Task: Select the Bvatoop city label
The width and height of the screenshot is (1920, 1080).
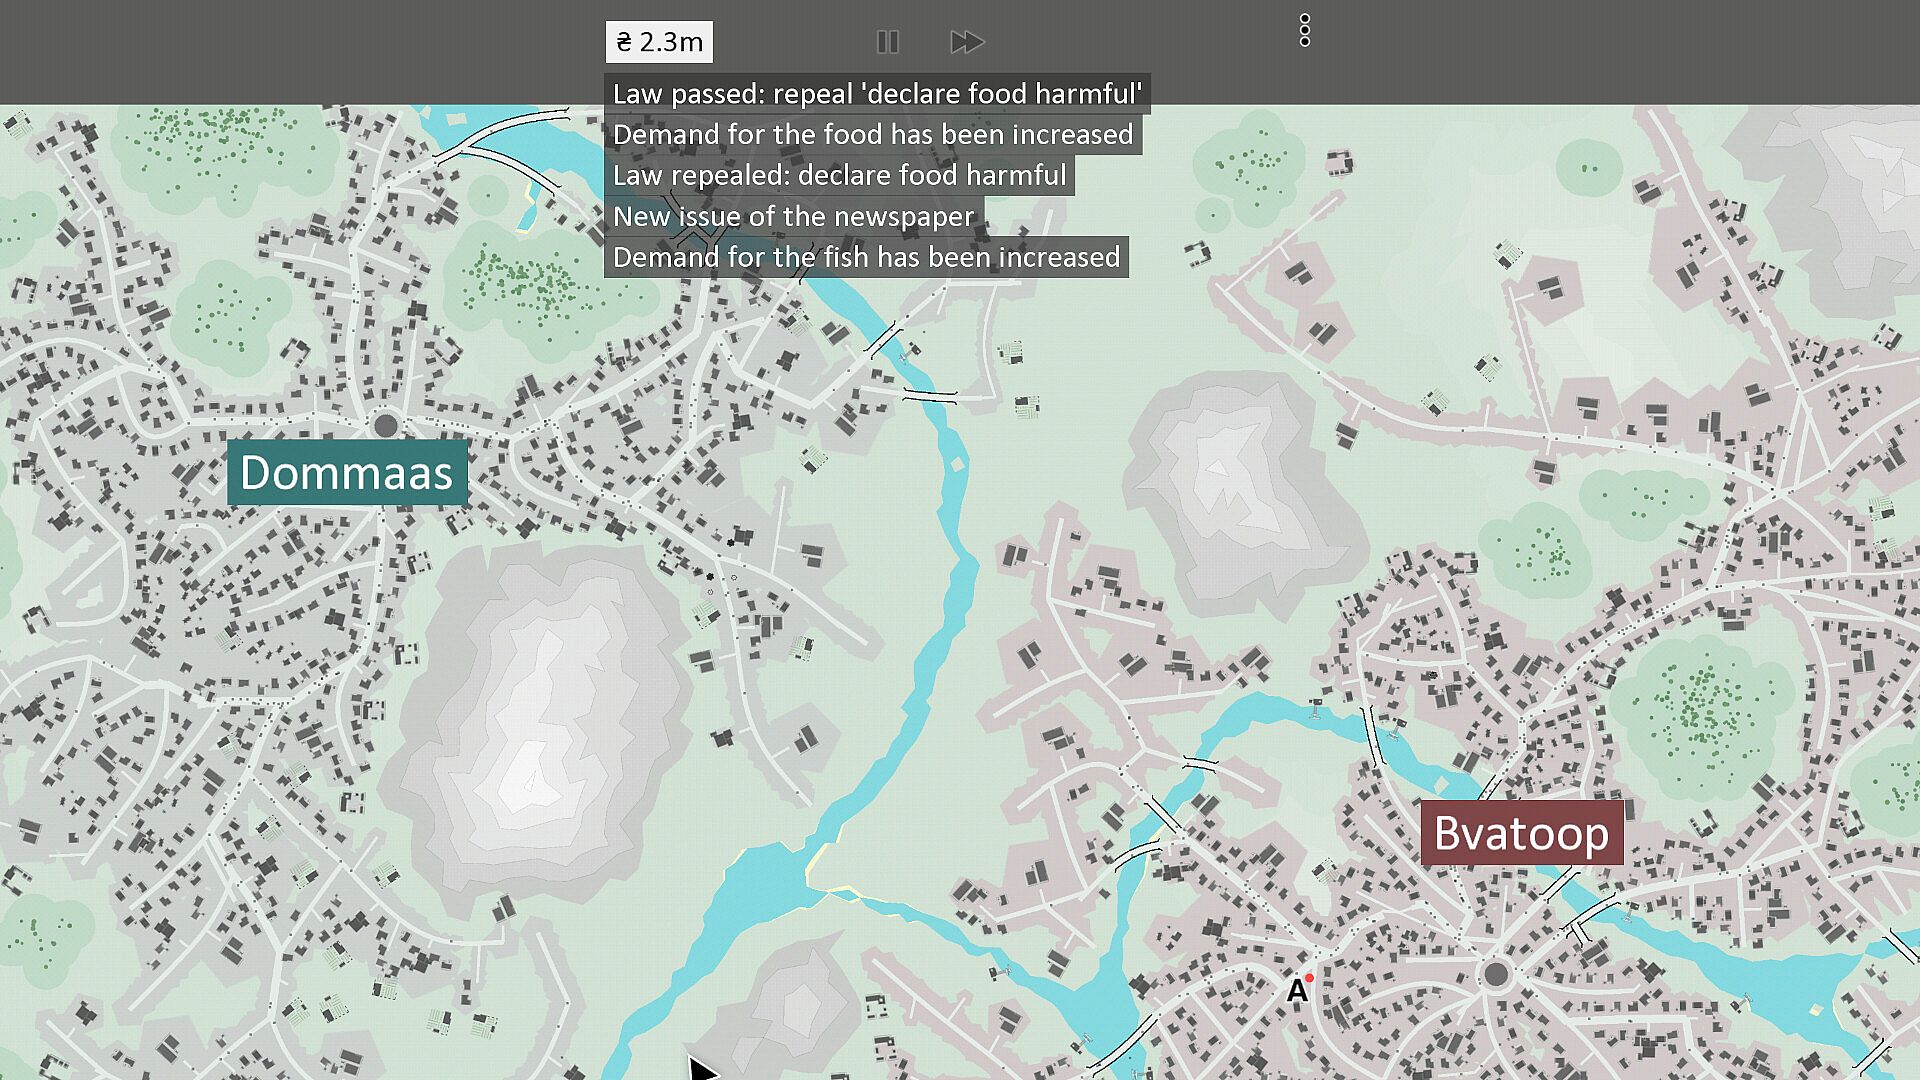Action: click(x=1521, y=833)
